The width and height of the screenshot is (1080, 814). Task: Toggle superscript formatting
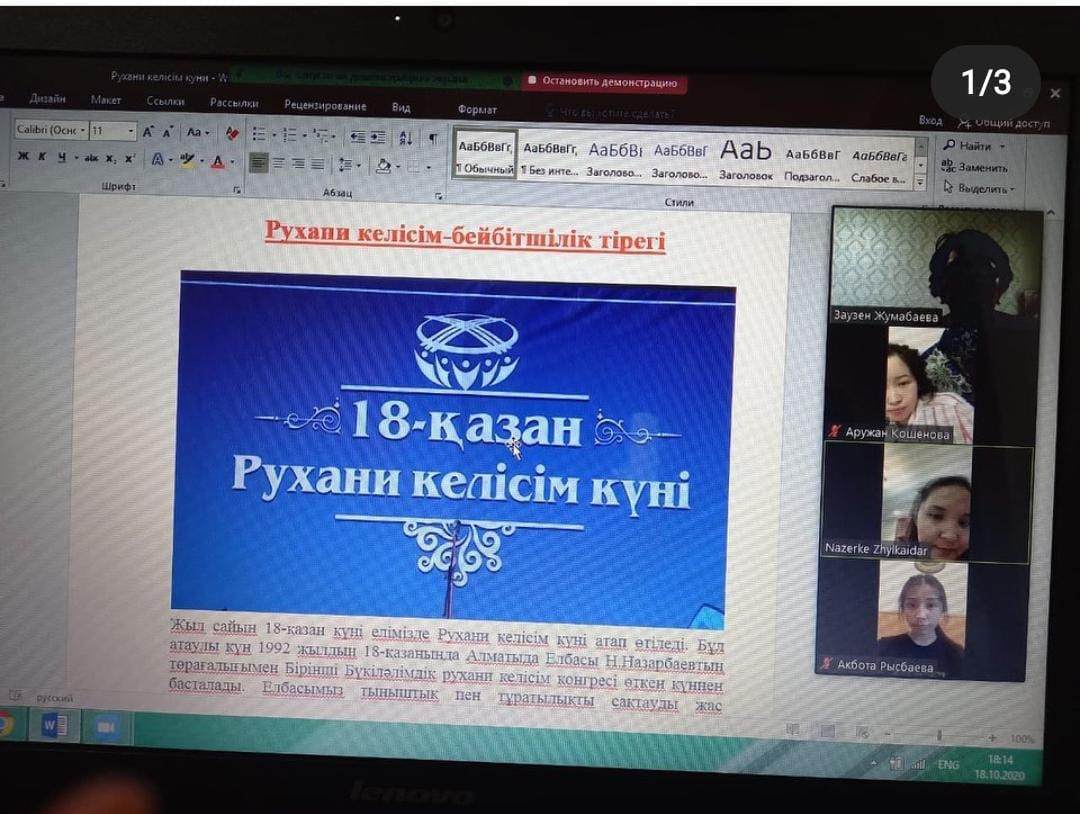[129, 158]
